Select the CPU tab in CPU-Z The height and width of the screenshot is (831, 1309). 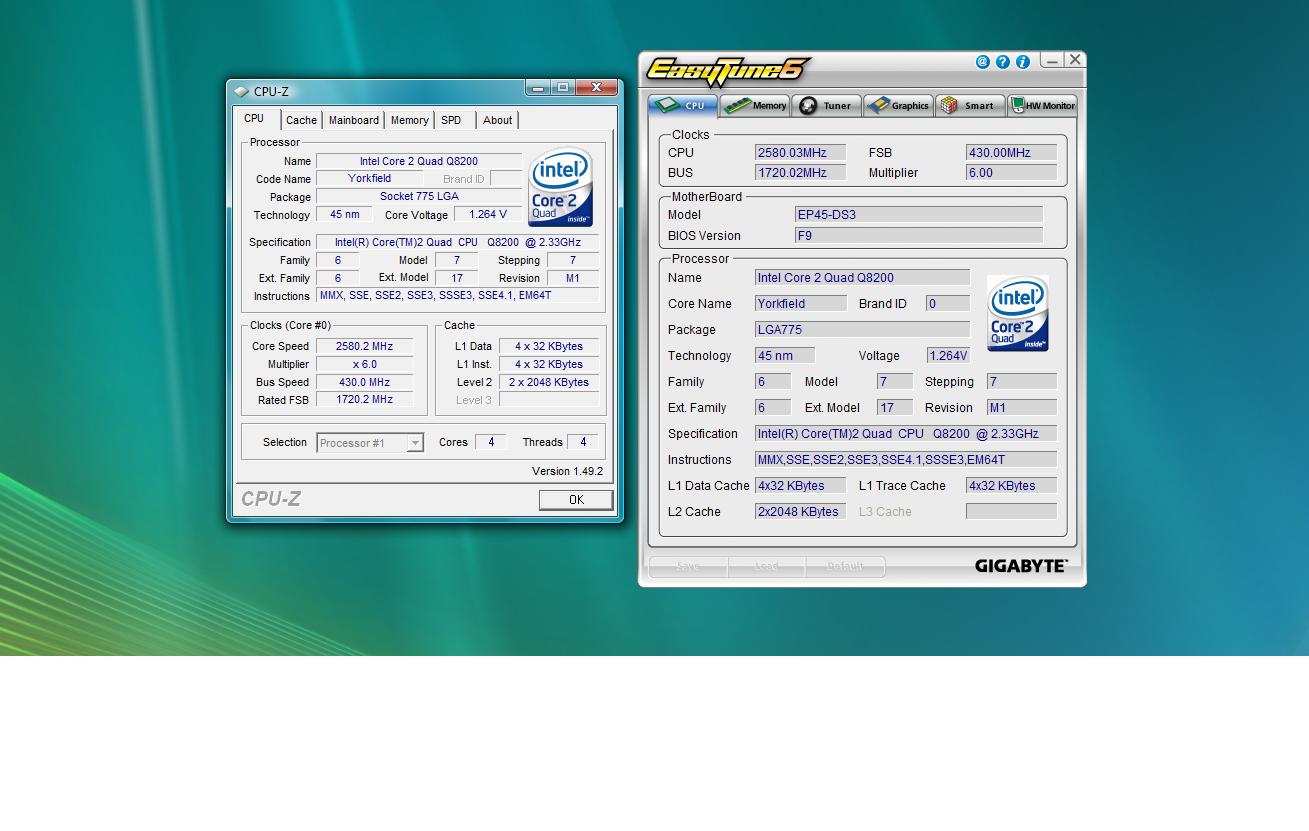coord(255,119)
